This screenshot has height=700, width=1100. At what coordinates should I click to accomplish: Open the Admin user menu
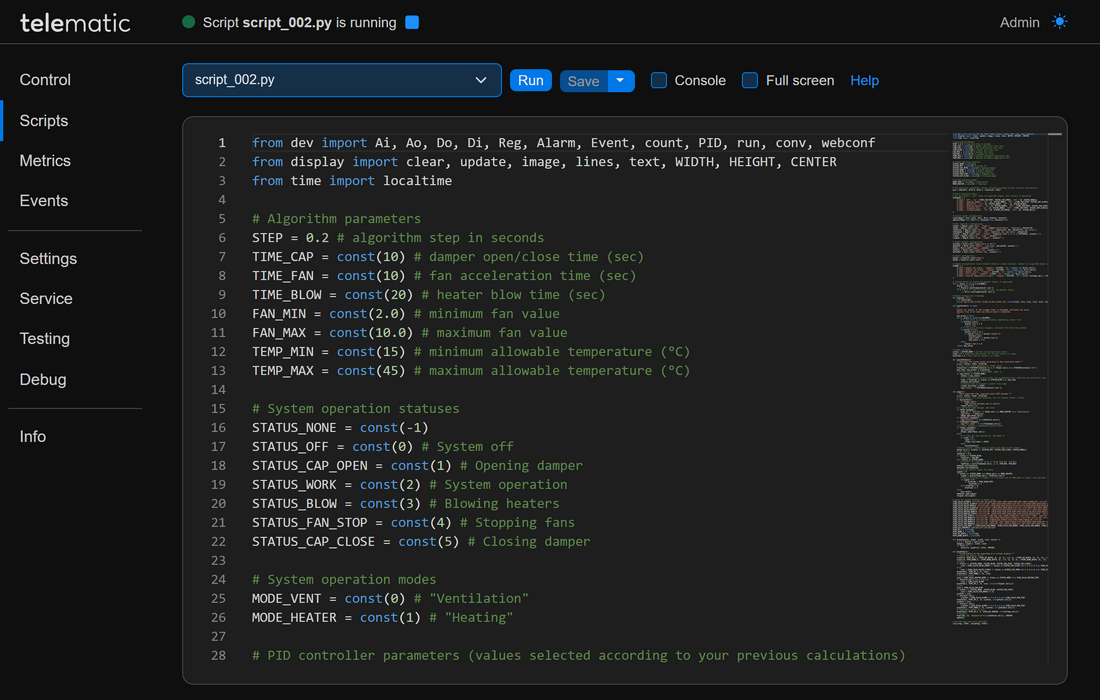pyautogui.click(x=1019, y=22)
